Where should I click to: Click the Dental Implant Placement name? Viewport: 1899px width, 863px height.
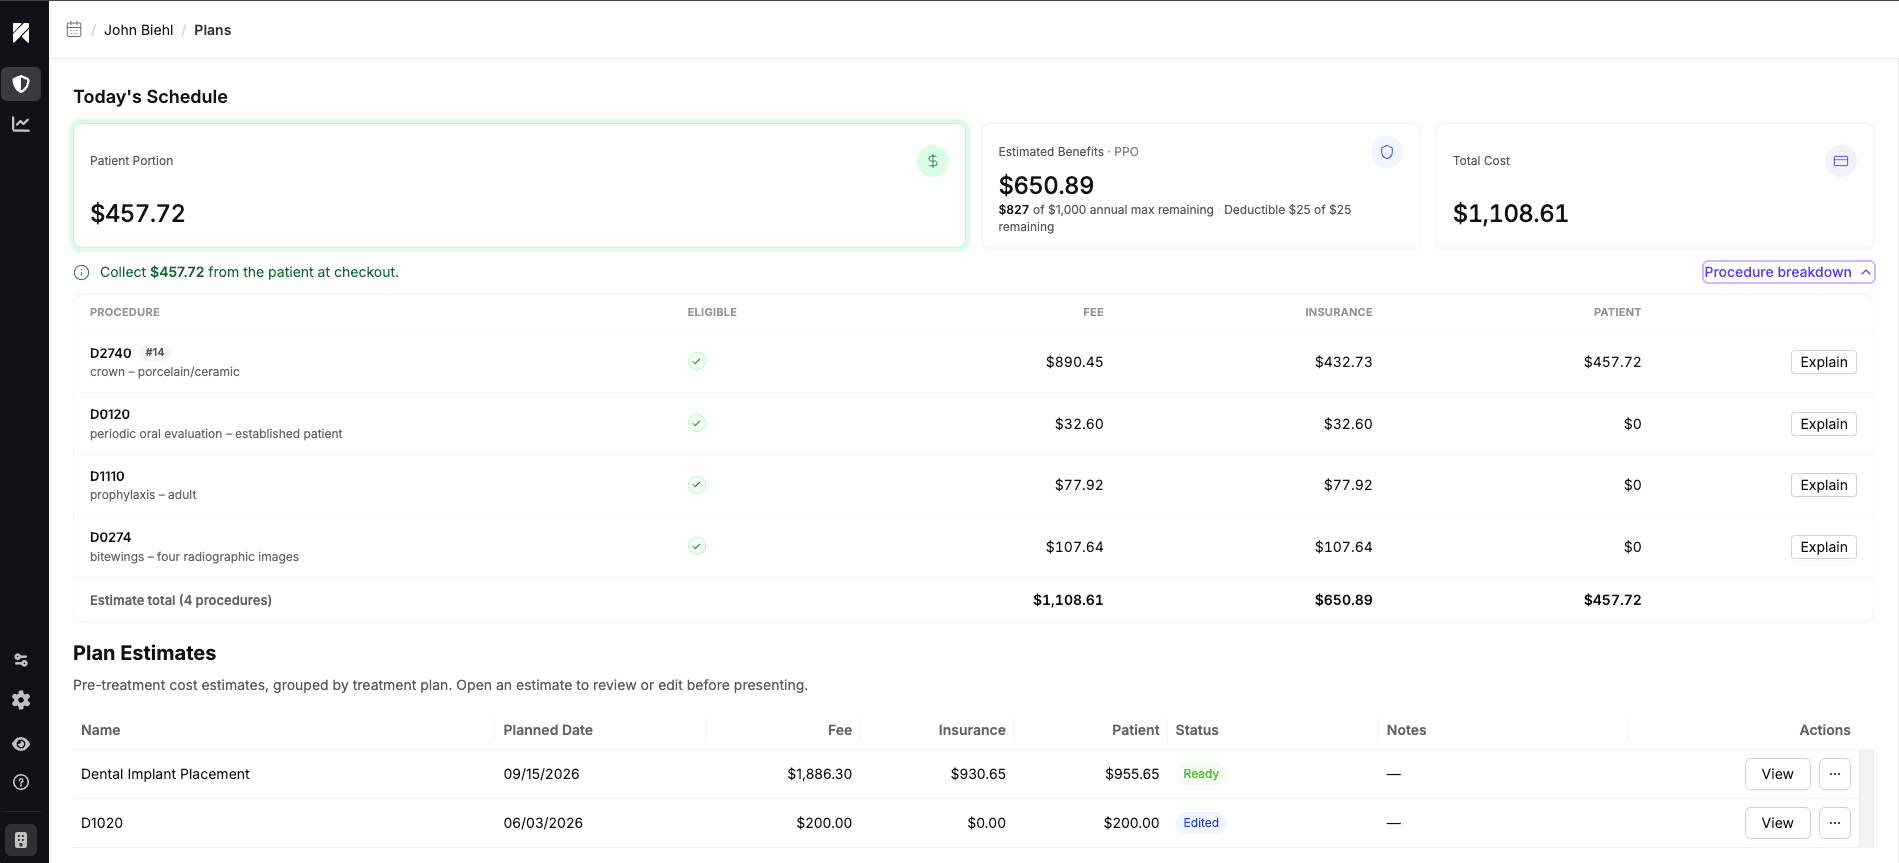coord(165,774)
